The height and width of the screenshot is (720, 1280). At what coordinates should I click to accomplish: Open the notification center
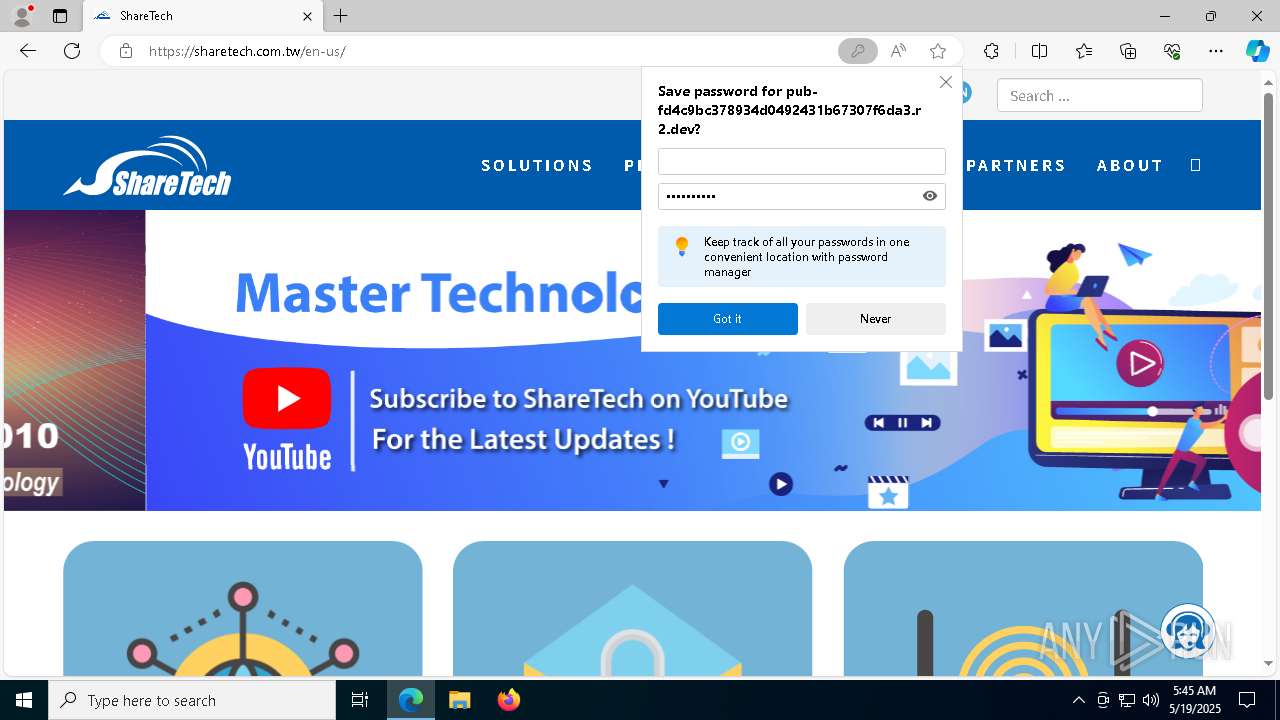(1247, 700)
